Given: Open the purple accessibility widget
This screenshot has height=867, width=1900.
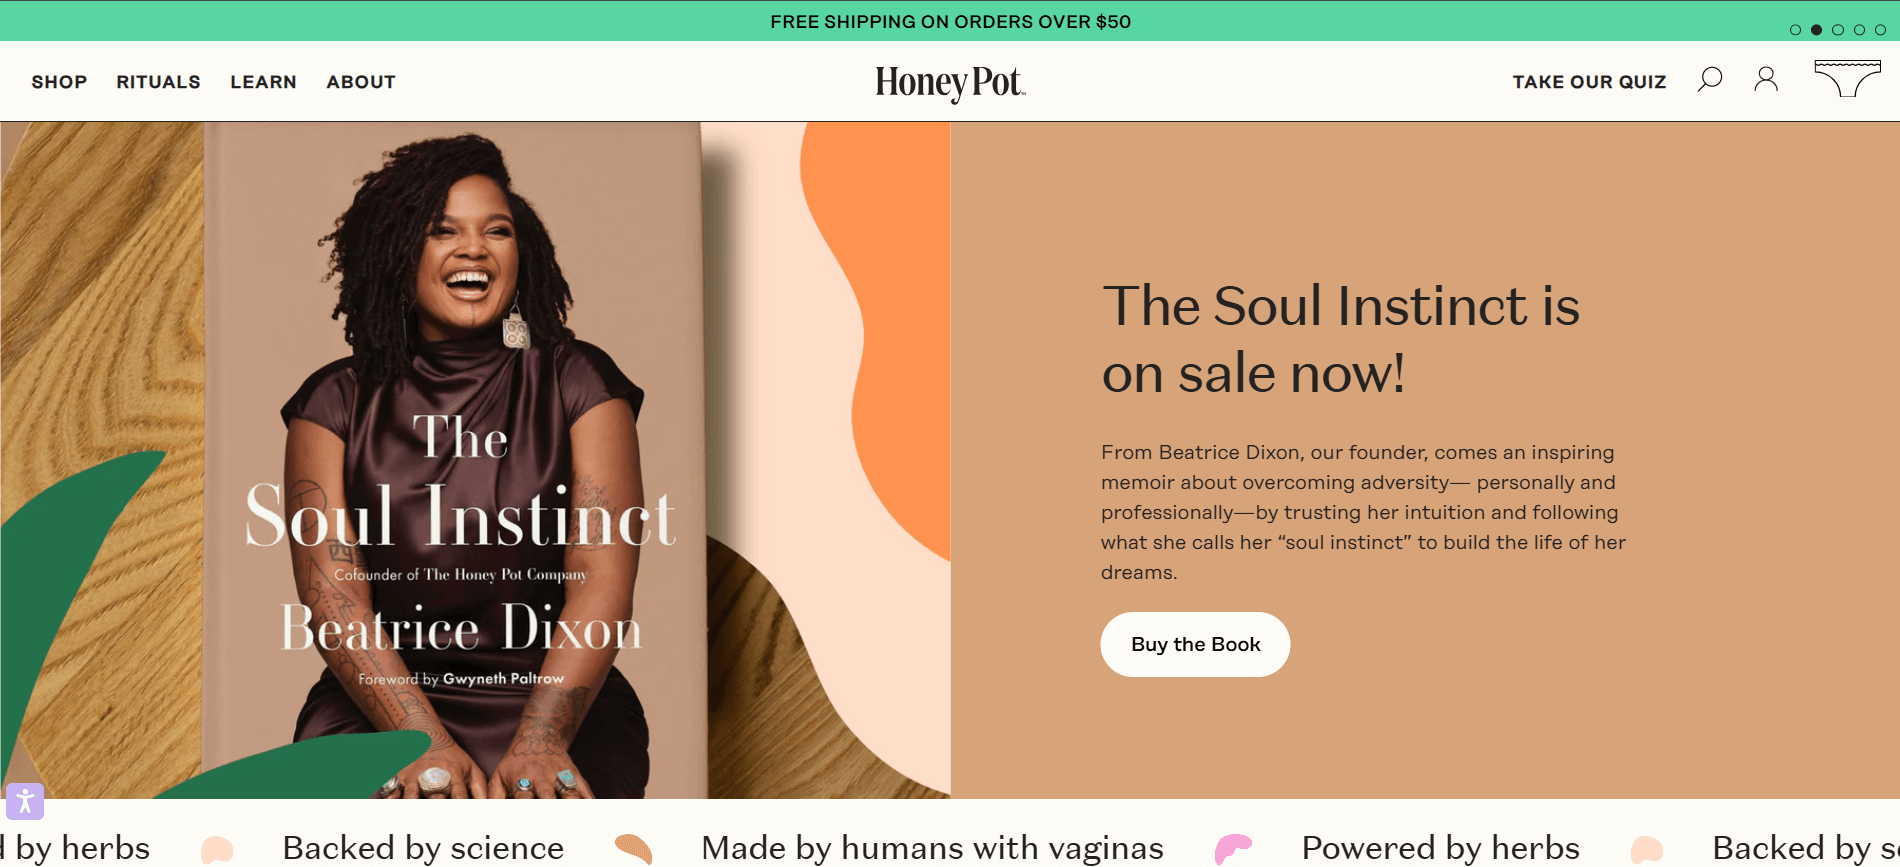Looking at the screenshot, I should pyautogui.click(x=25, y=800).
